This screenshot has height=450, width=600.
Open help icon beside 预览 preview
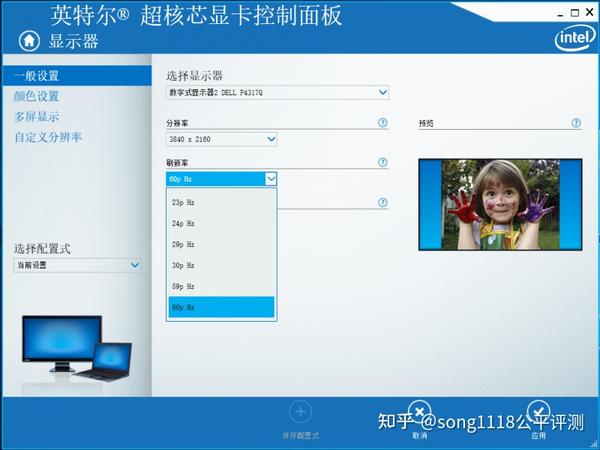(x=576, y=123)
